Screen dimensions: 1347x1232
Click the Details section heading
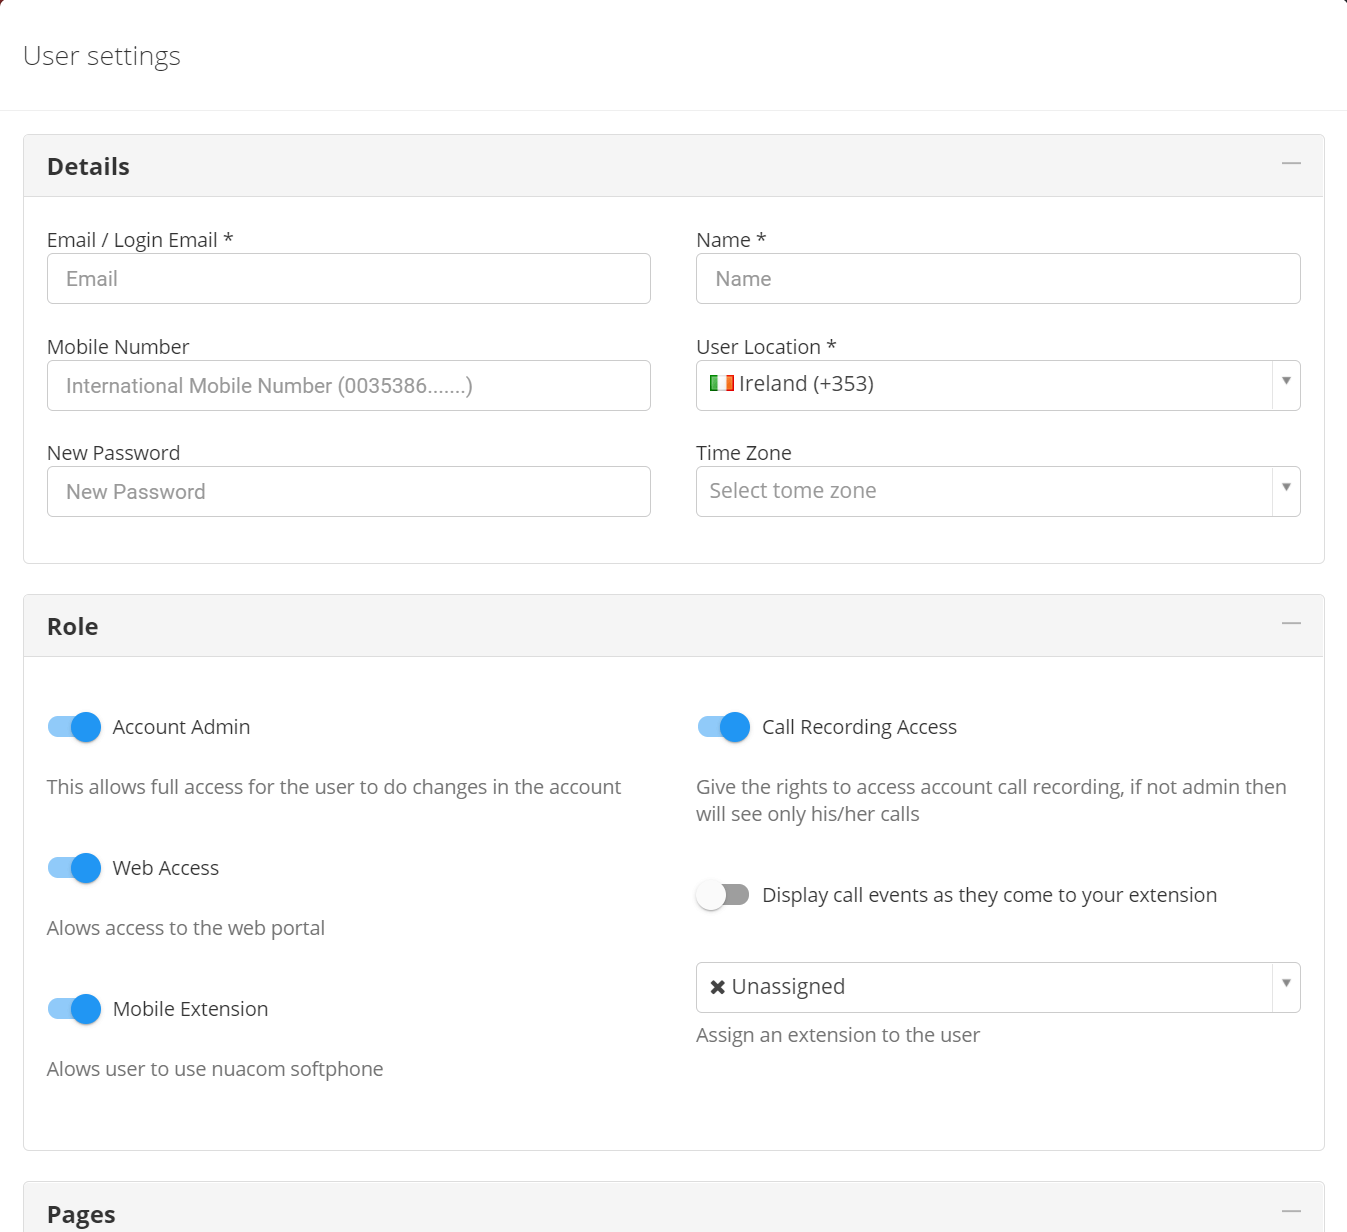pyautogui.click(x=88, y=166)
